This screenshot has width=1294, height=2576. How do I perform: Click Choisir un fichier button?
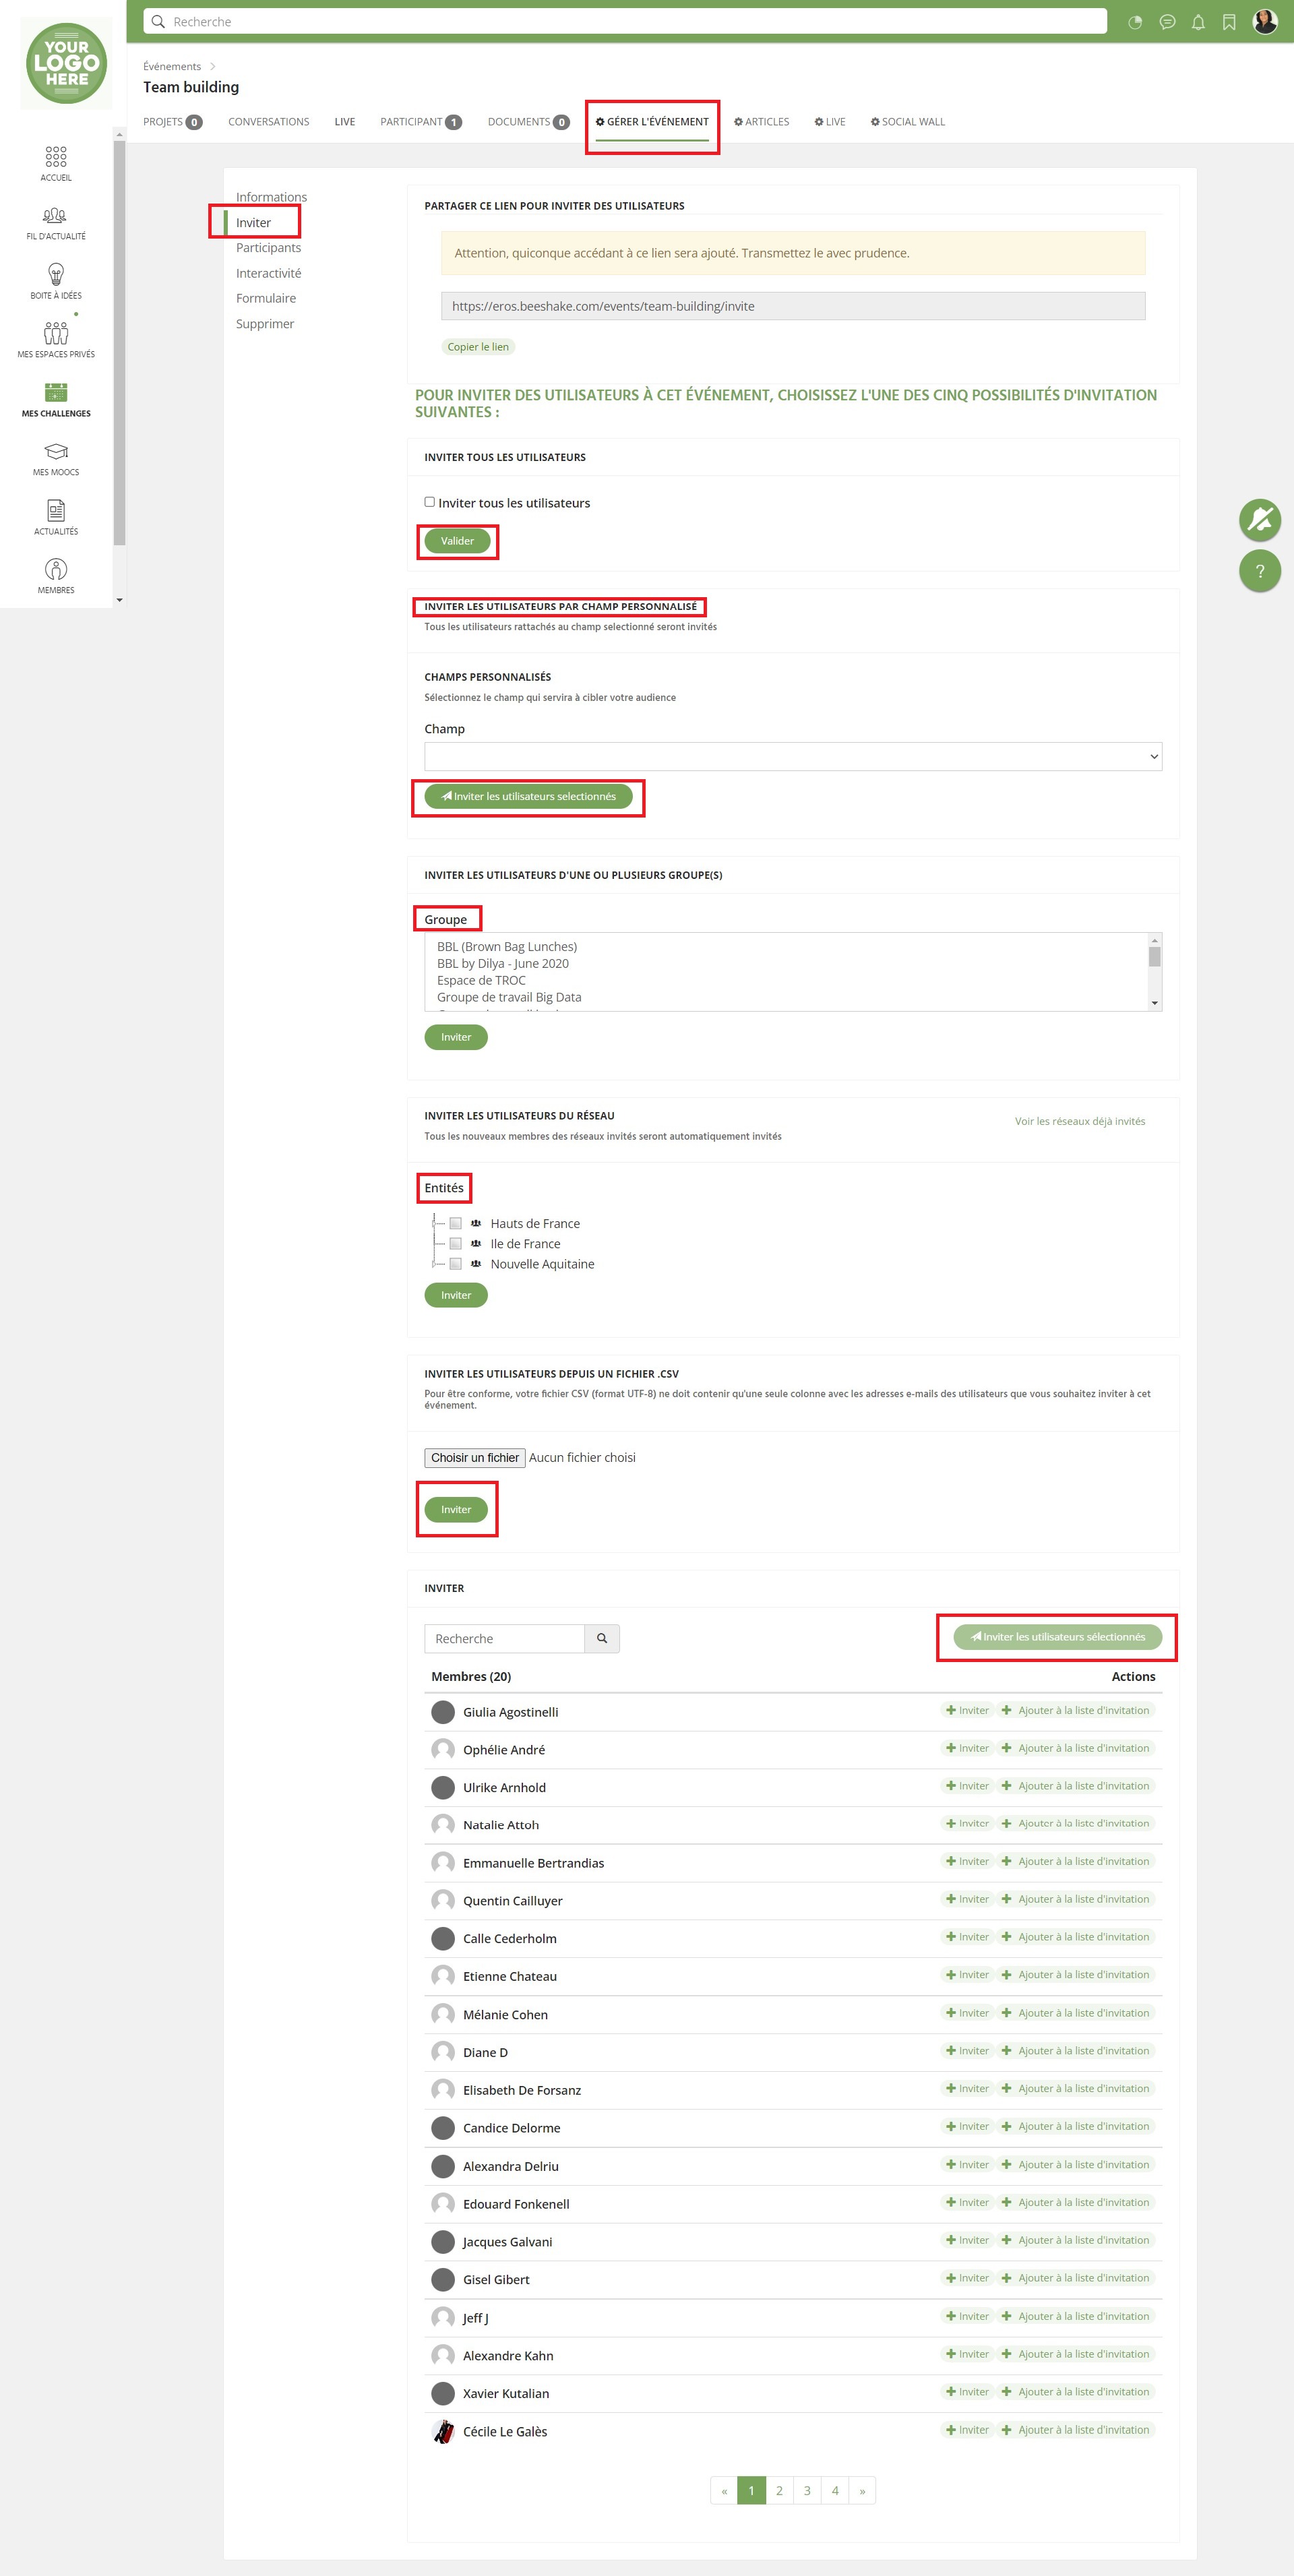475,1457
